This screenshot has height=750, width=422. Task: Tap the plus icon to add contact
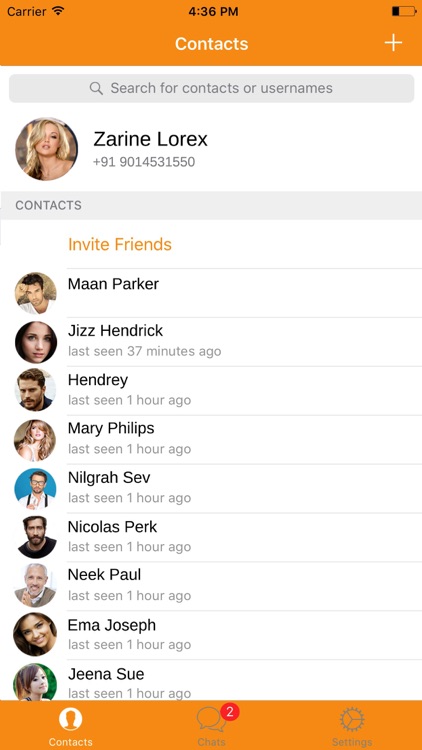pyautogui.click(x=393, y=43)
